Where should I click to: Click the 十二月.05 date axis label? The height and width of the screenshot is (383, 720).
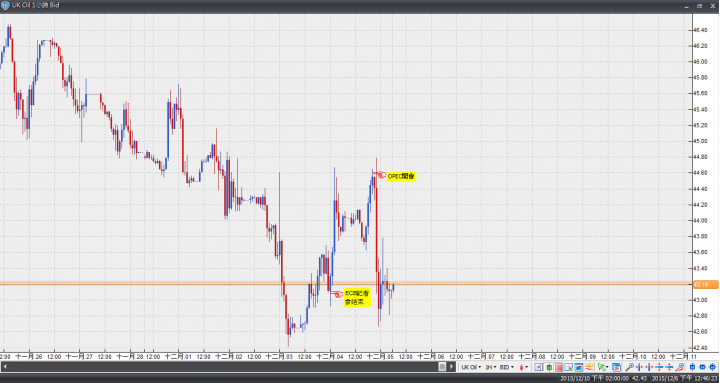[x=380, y=356]
